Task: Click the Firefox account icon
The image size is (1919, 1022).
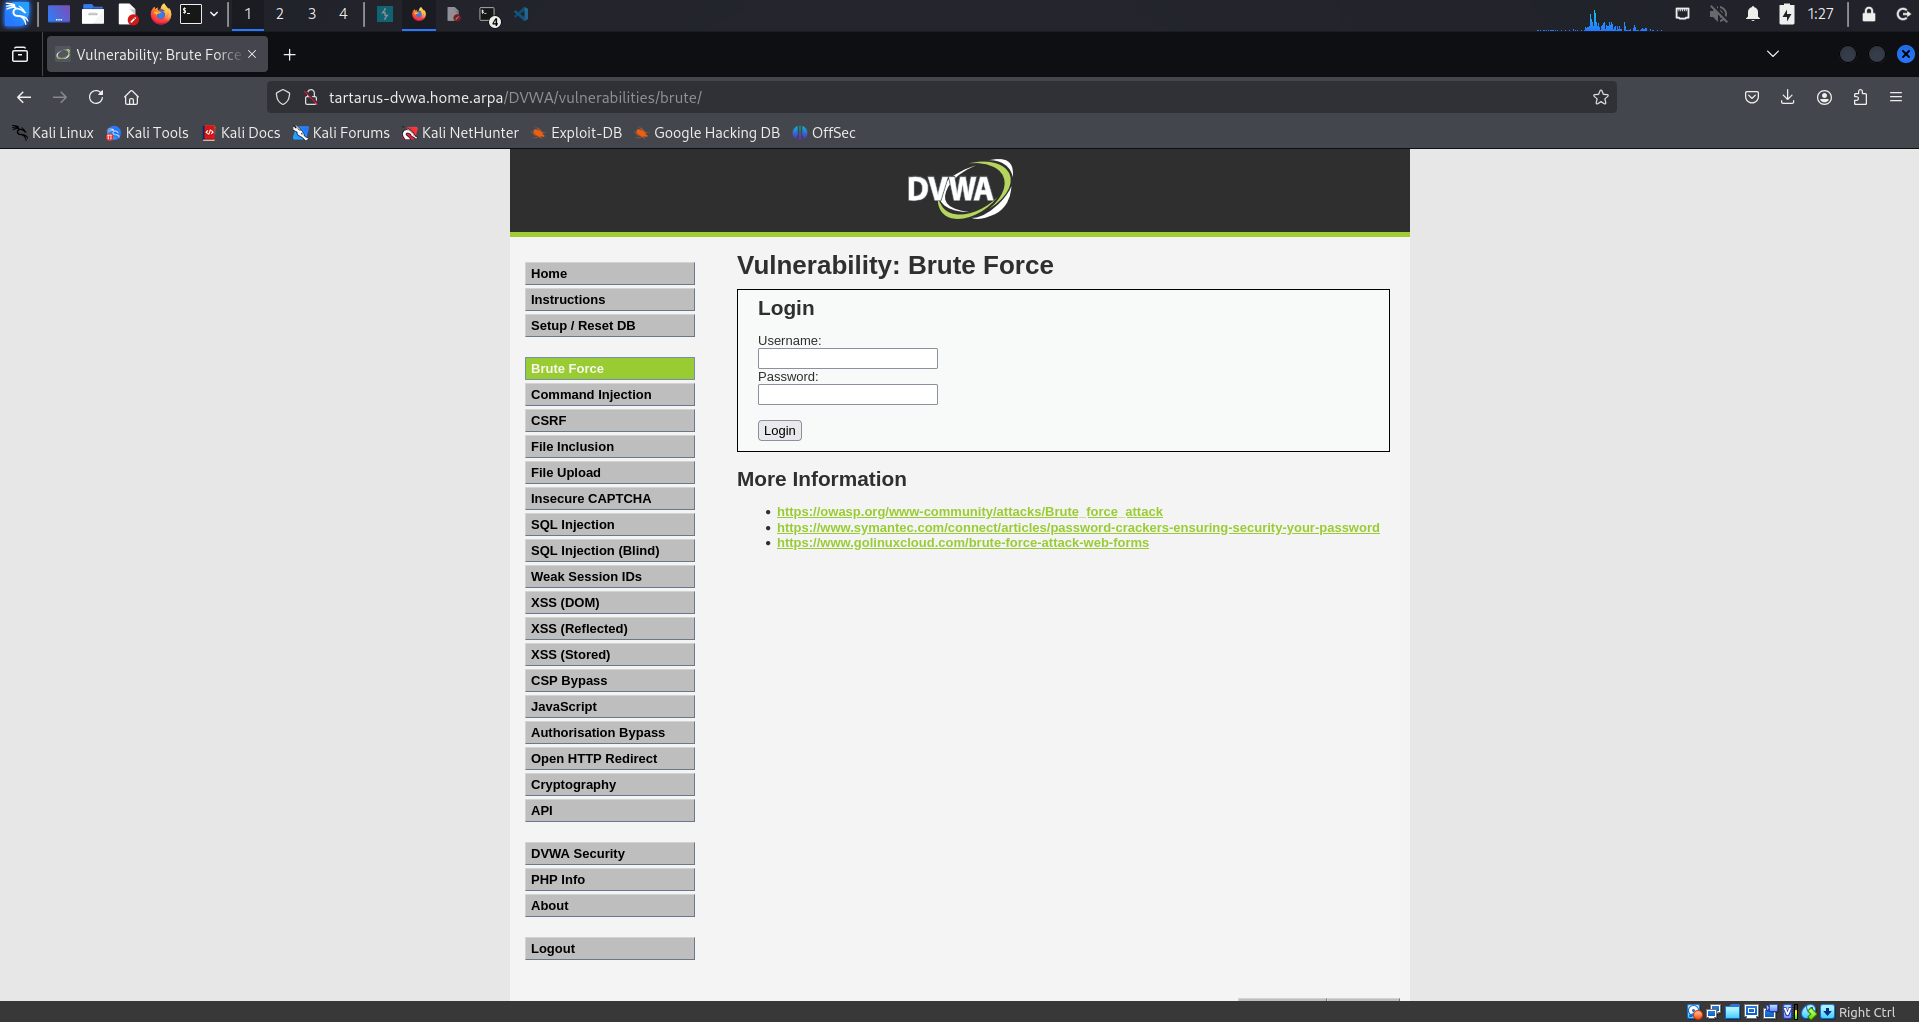Action: pos(1823,97)
